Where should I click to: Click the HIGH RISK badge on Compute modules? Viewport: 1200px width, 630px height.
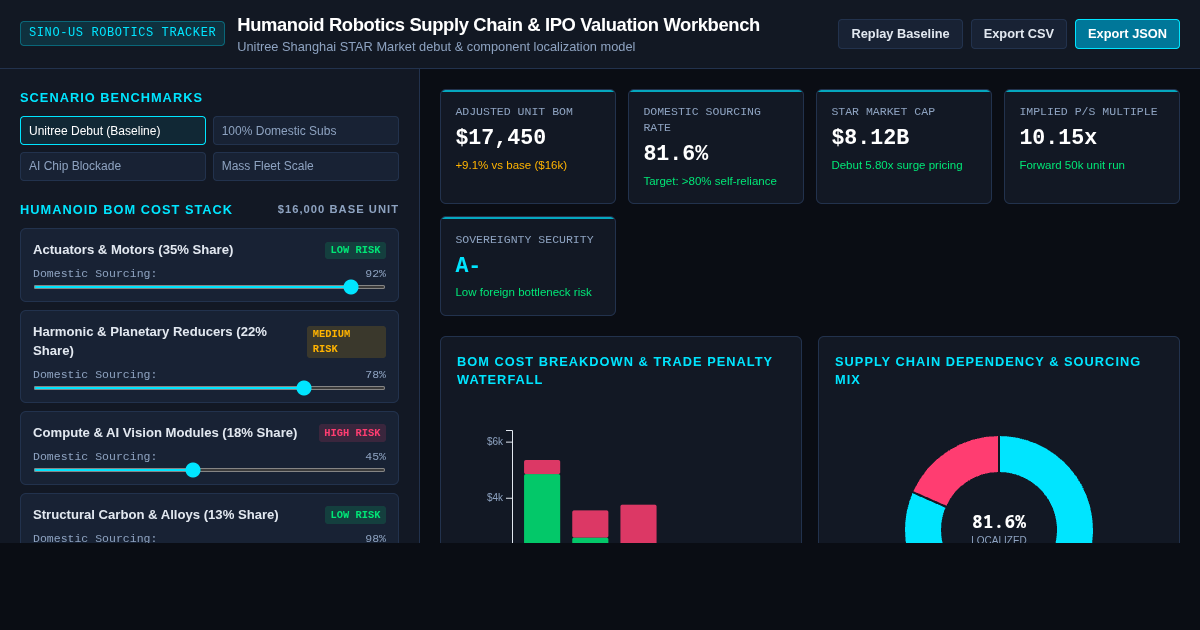(352, 433)
